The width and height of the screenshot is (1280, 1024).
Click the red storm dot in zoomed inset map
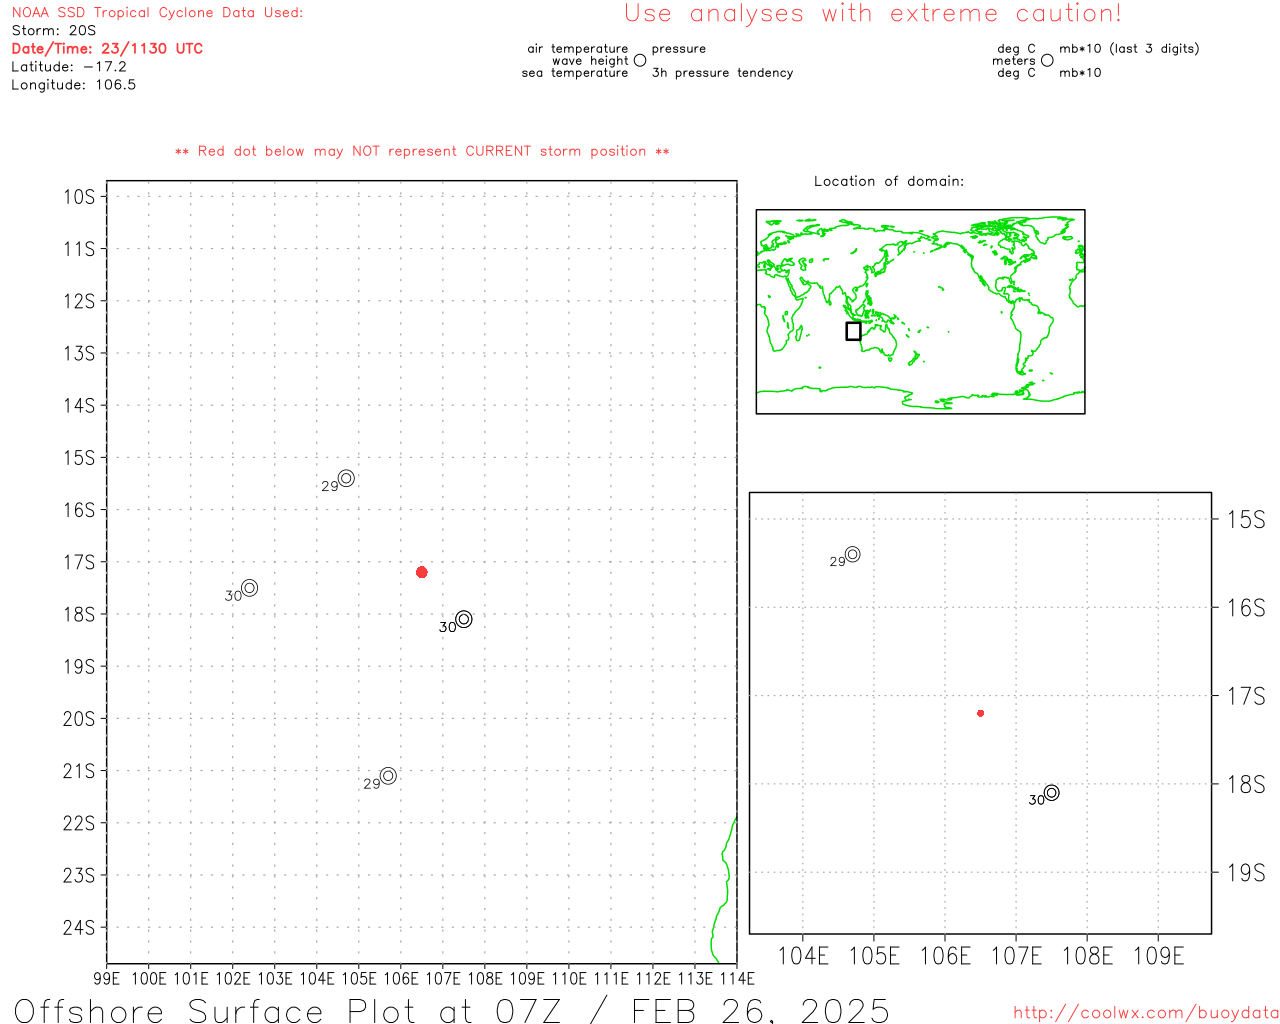(981, 713)
